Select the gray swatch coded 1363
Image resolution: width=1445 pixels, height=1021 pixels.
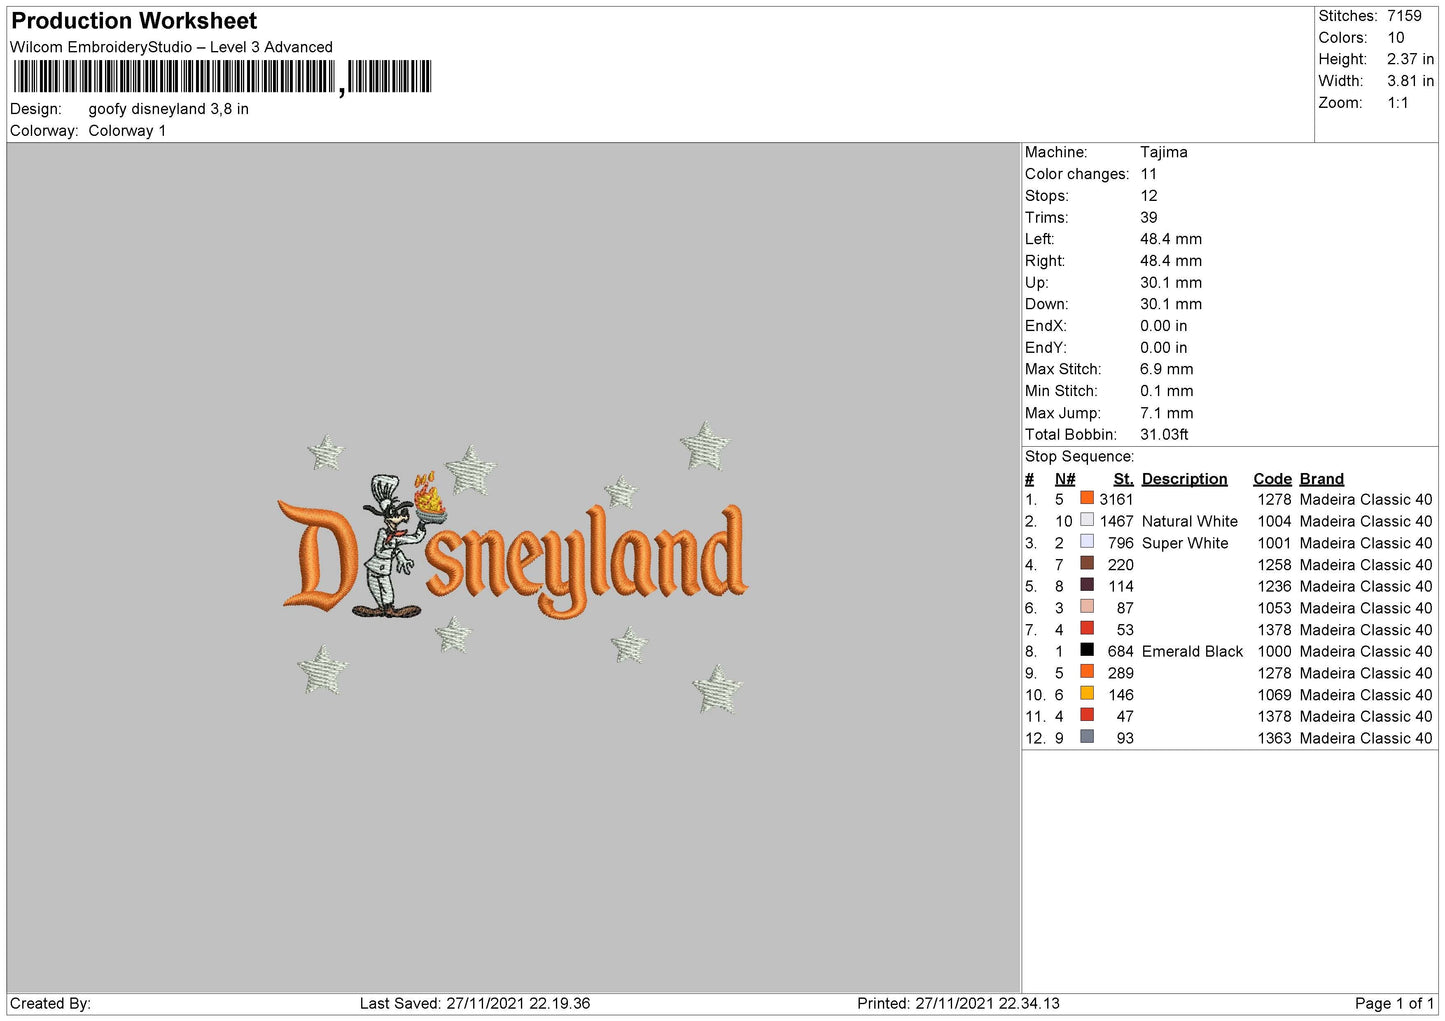click(x=1086, y=737)
